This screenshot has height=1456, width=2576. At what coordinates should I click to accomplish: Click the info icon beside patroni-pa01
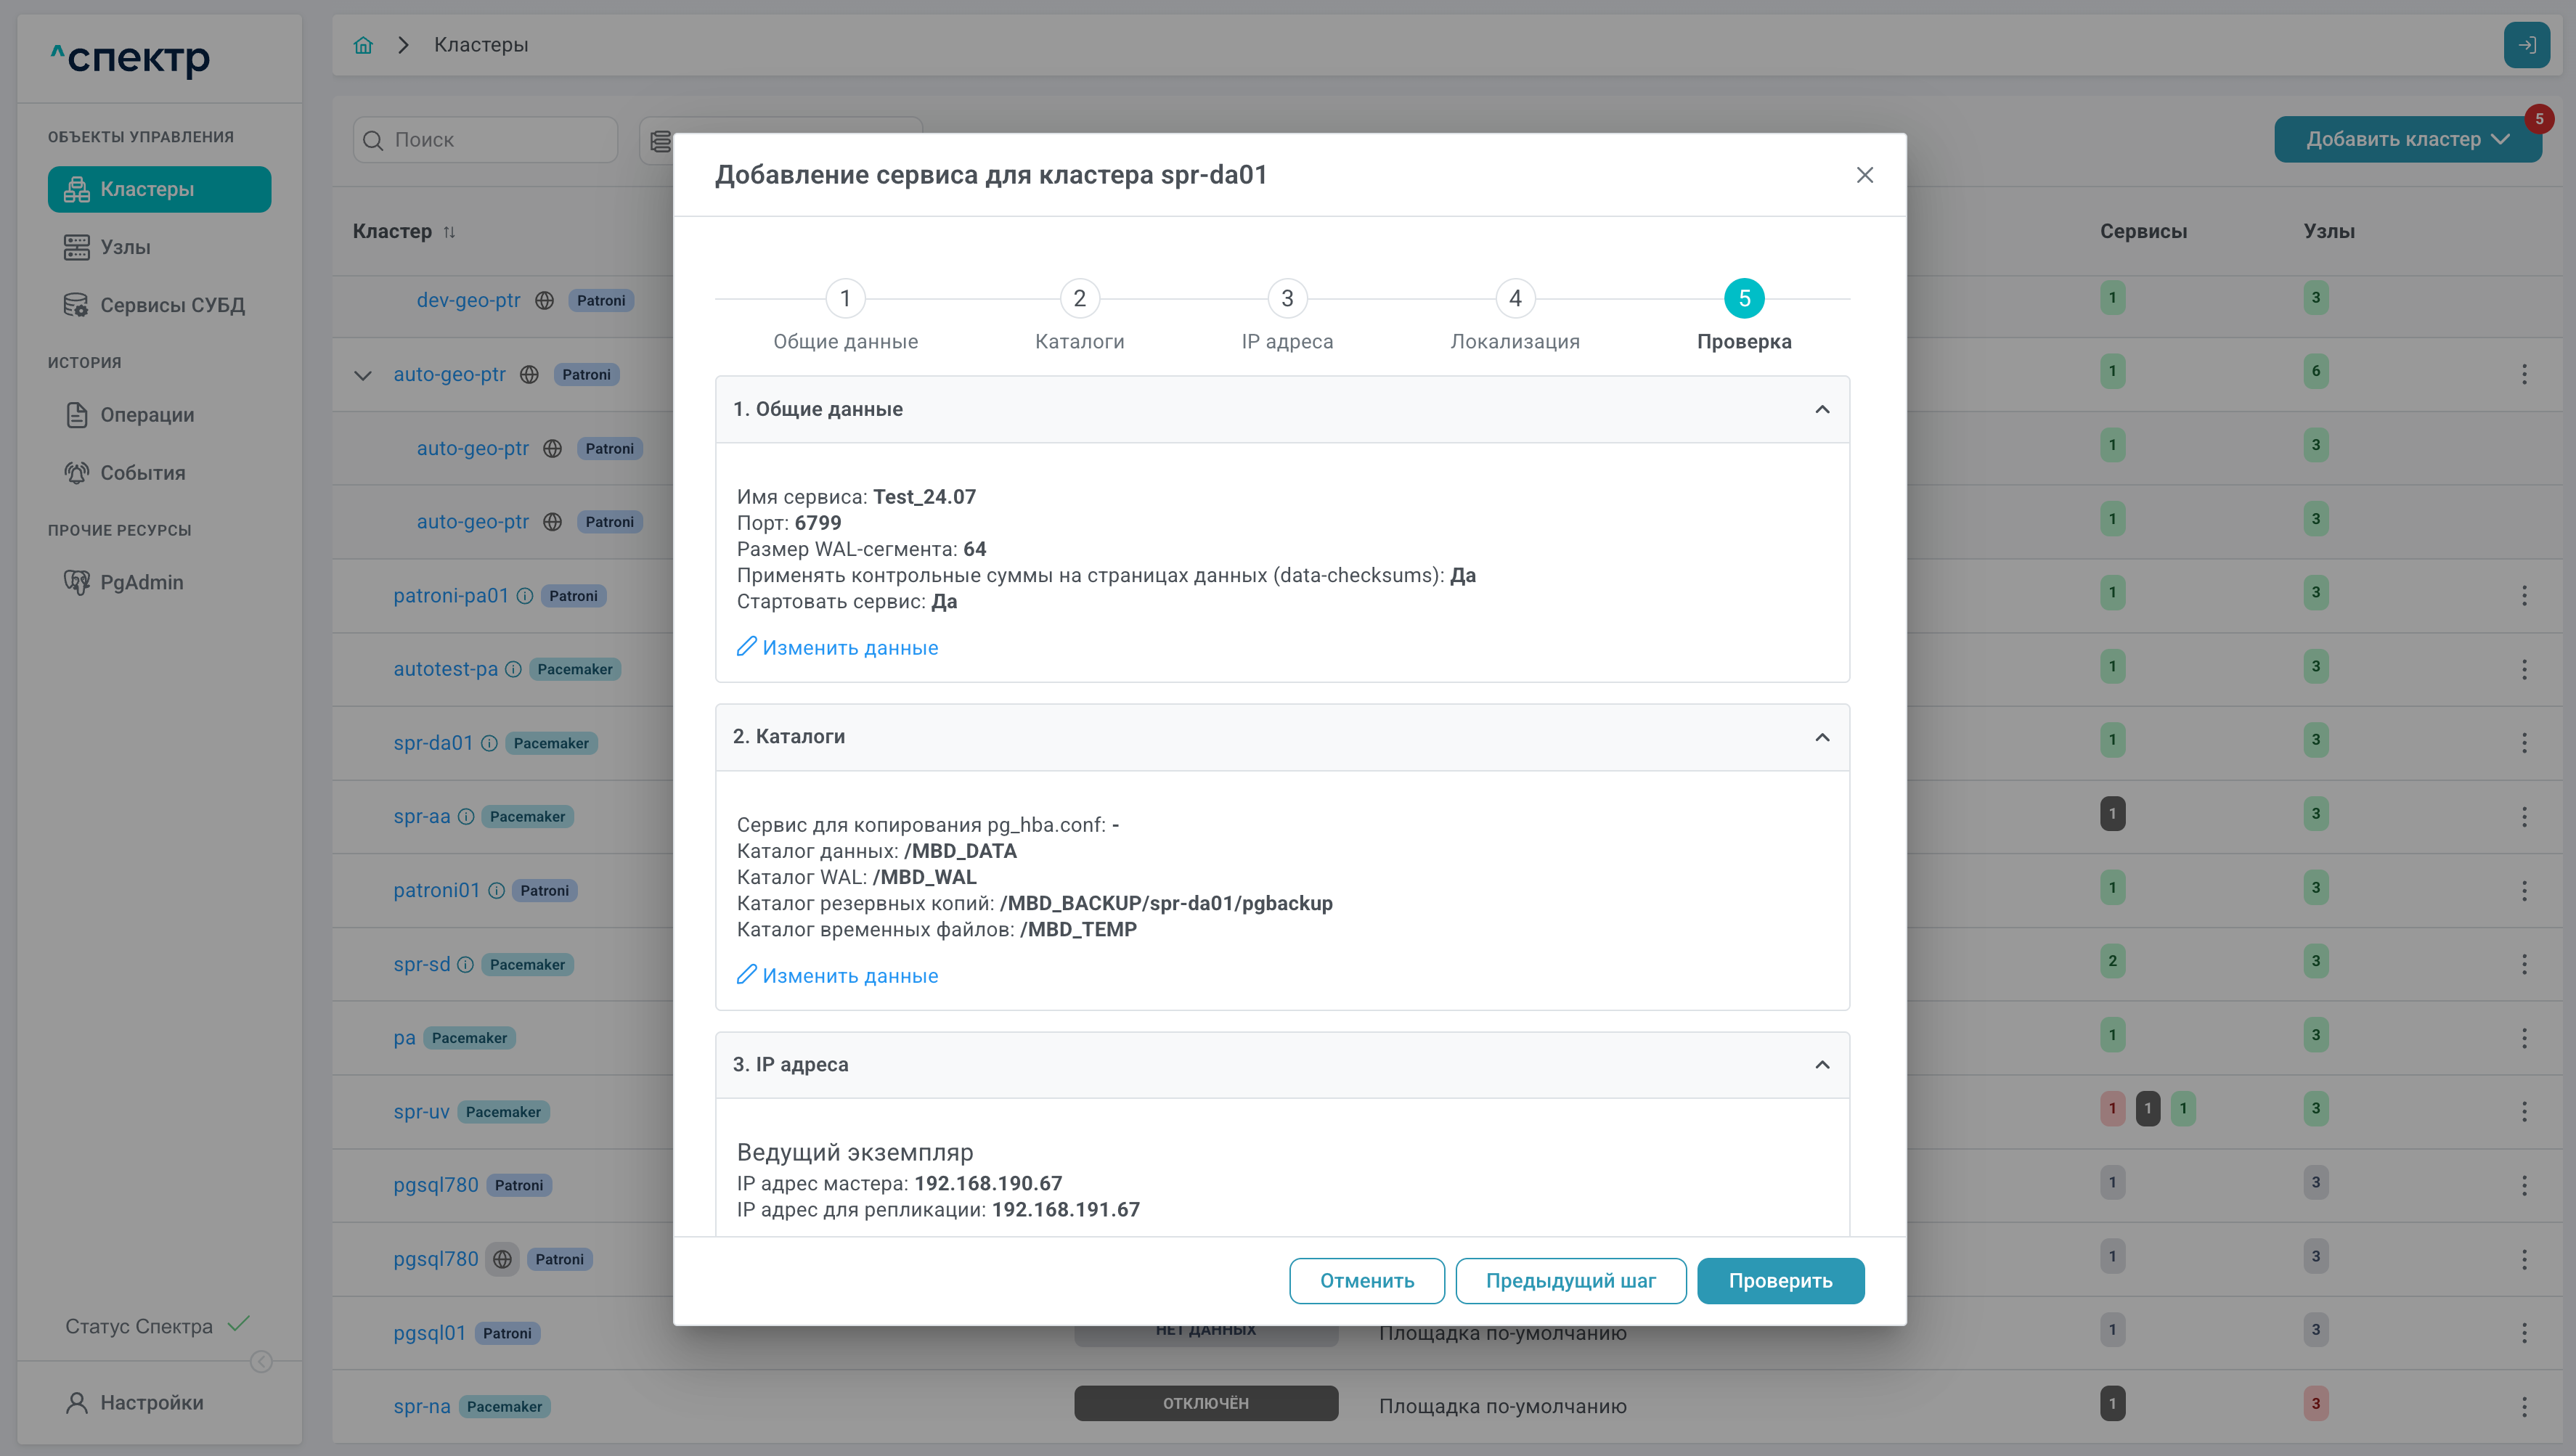(525, 596)
